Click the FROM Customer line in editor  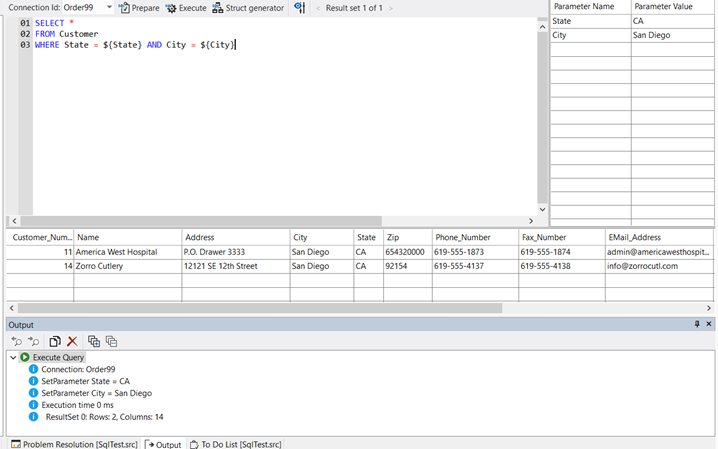(66, 34)
